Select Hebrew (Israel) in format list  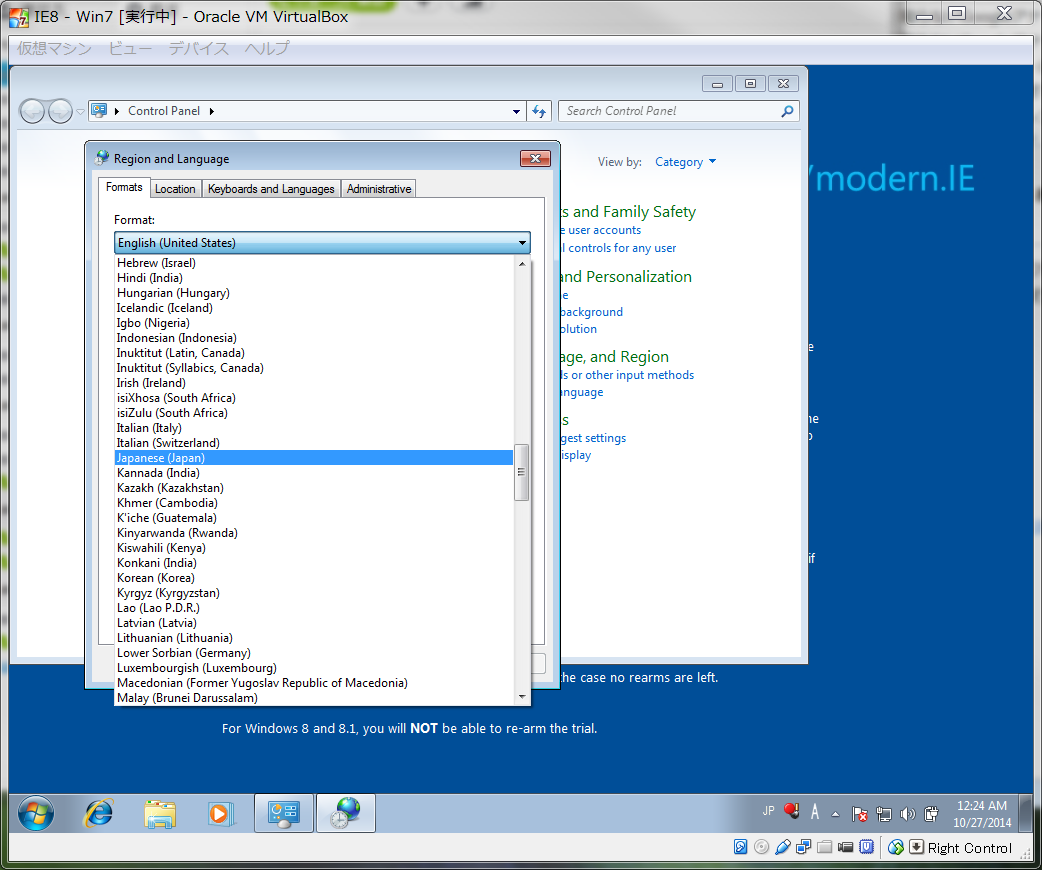pyautogui.click(x=314, y=263)
